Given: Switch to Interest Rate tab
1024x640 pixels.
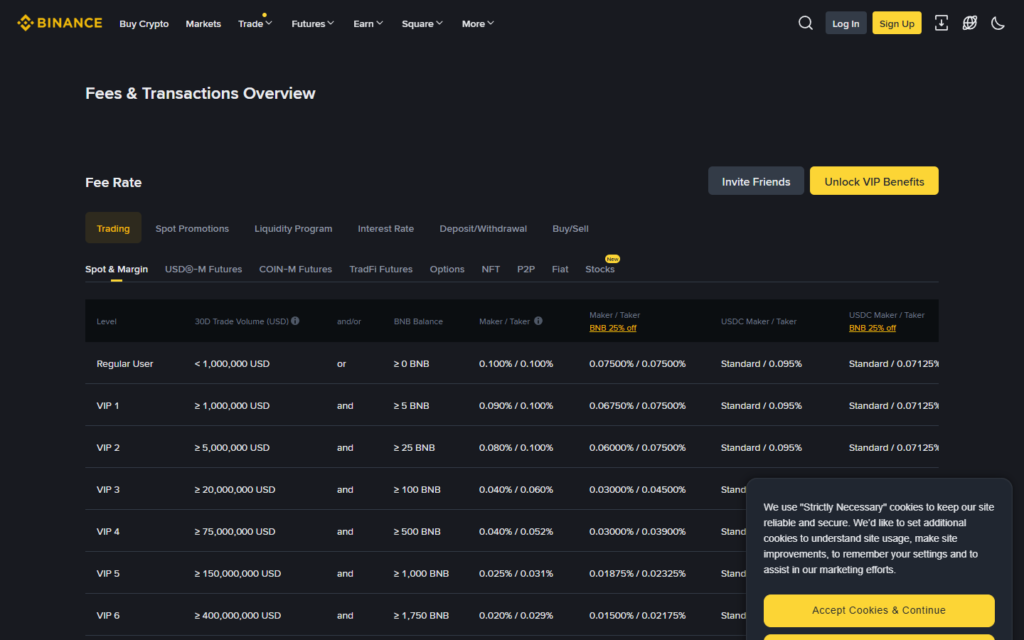Looking at the screenshot, I should pyautogui.click(x=385, y=229).
